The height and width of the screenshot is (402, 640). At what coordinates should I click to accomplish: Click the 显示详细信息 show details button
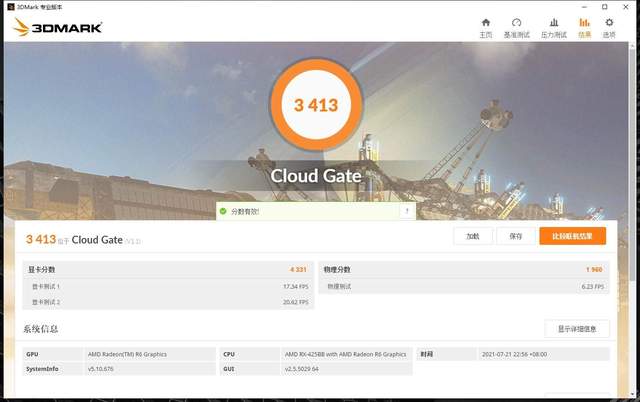577,329
